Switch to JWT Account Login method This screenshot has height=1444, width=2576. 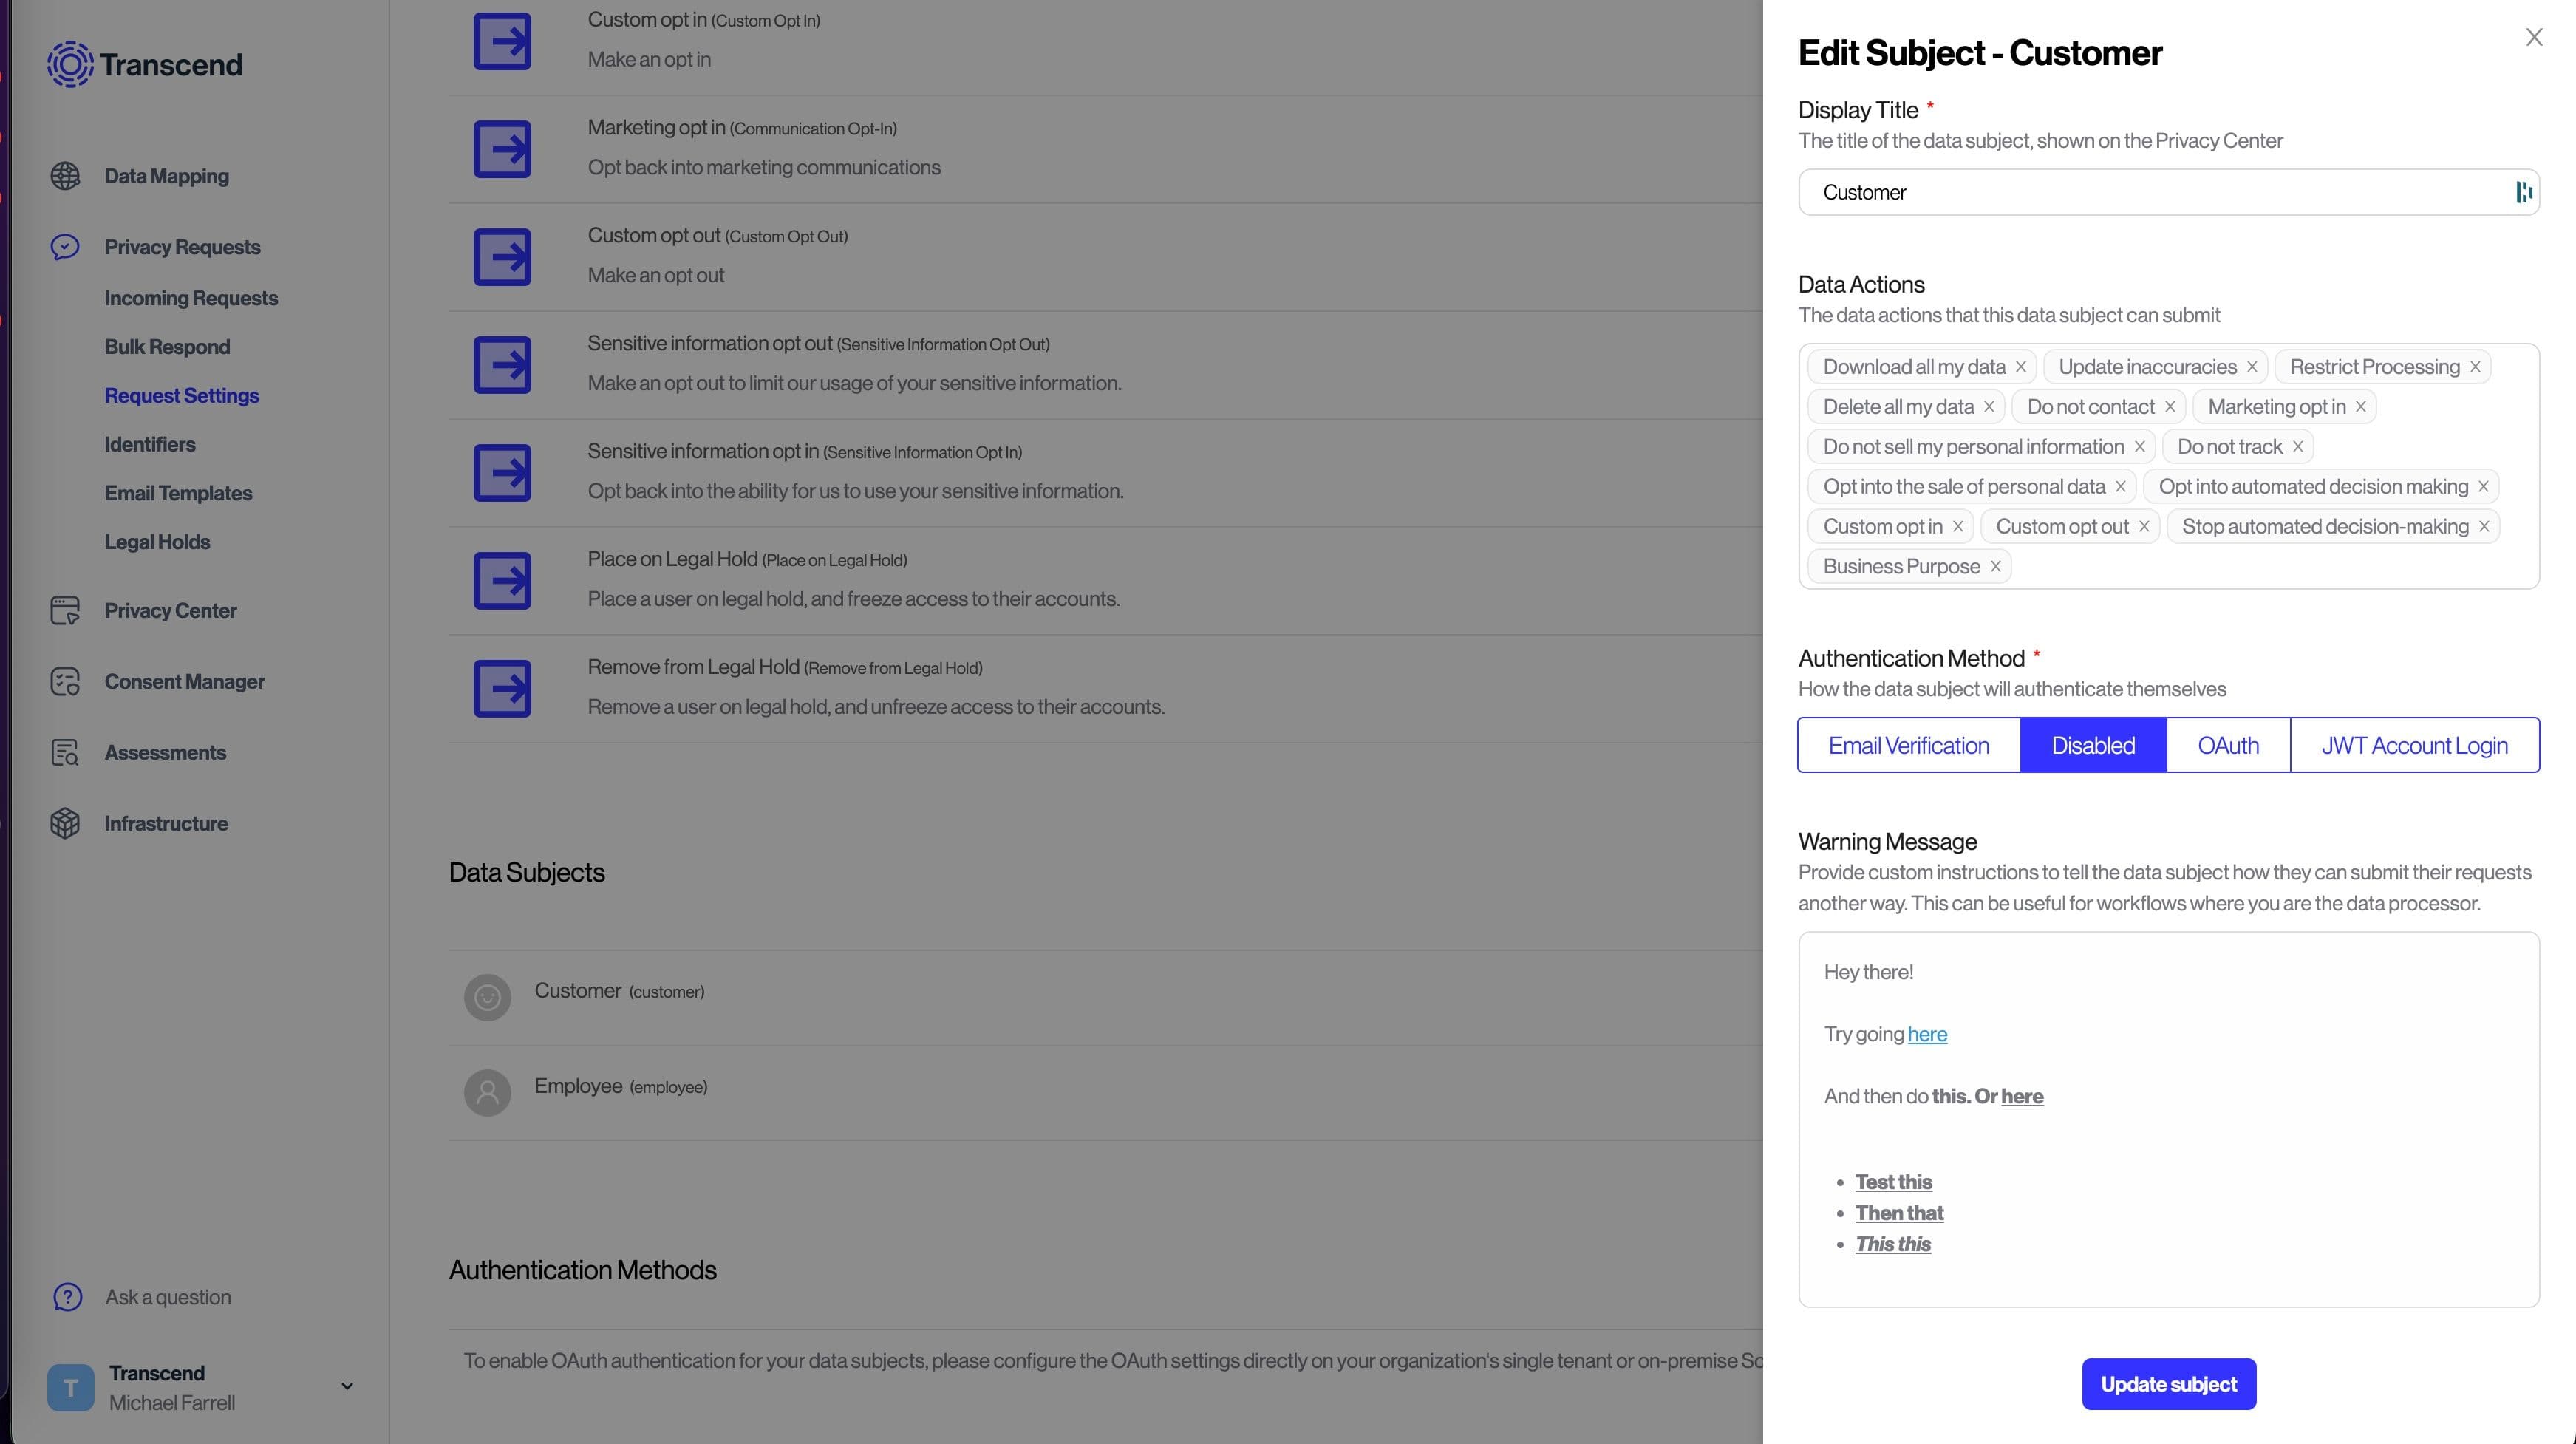pos(2413,745)
